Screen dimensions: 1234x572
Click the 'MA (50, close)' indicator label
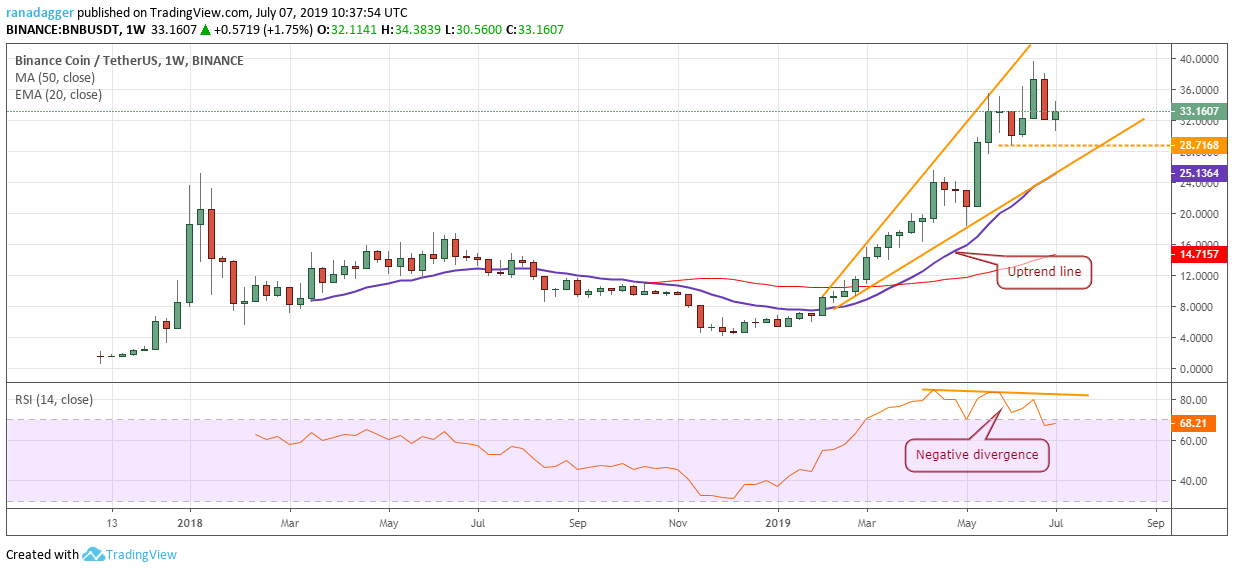(x=56, y=78)
